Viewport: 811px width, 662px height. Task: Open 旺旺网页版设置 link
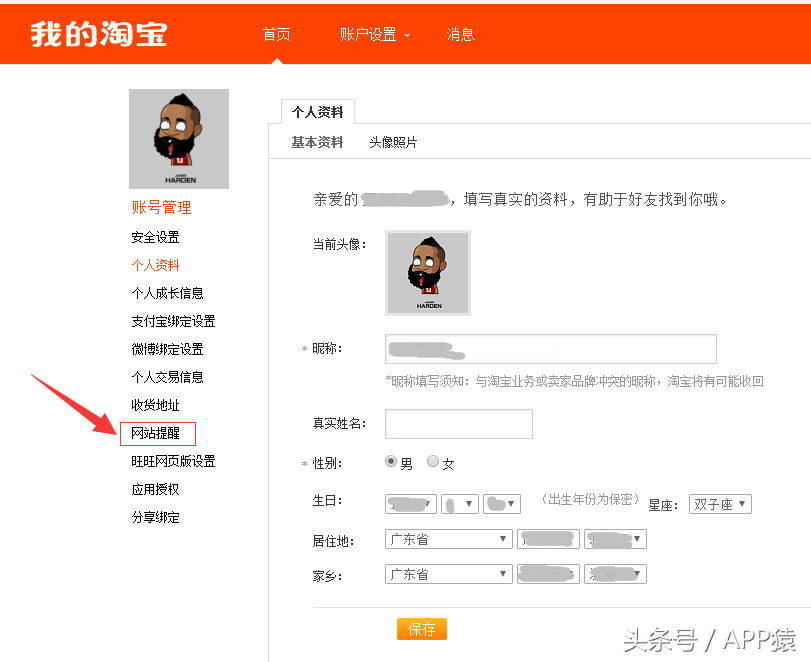(x=173, y=461)
